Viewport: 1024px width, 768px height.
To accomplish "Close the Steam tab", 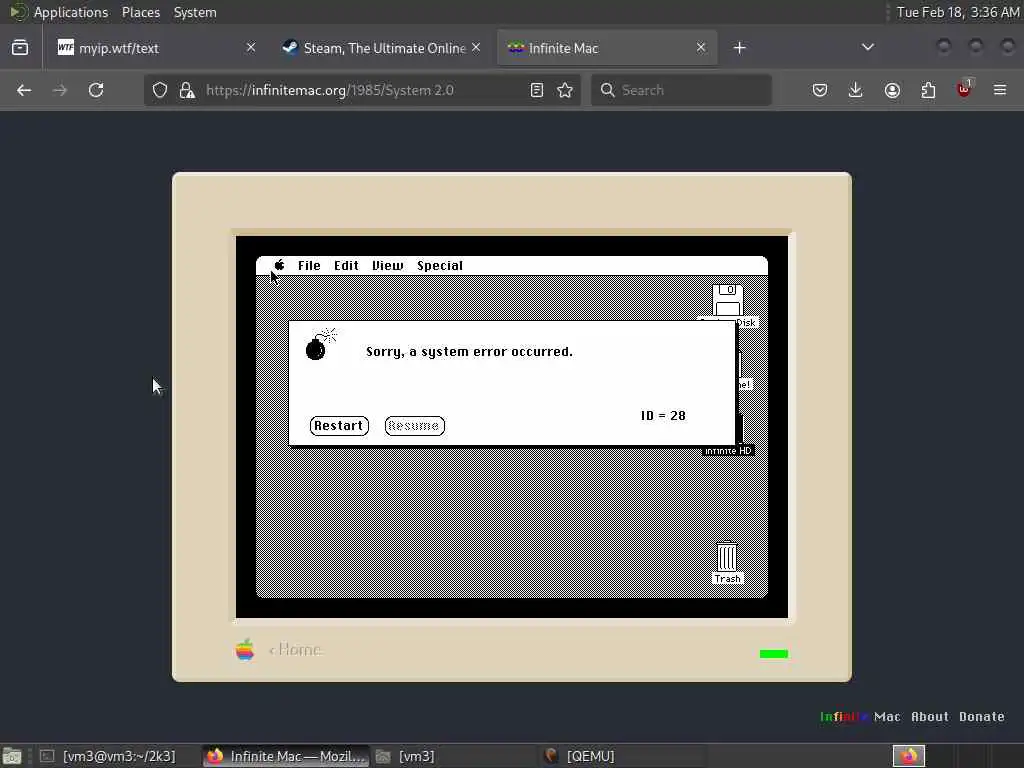I will coord(476,48).
